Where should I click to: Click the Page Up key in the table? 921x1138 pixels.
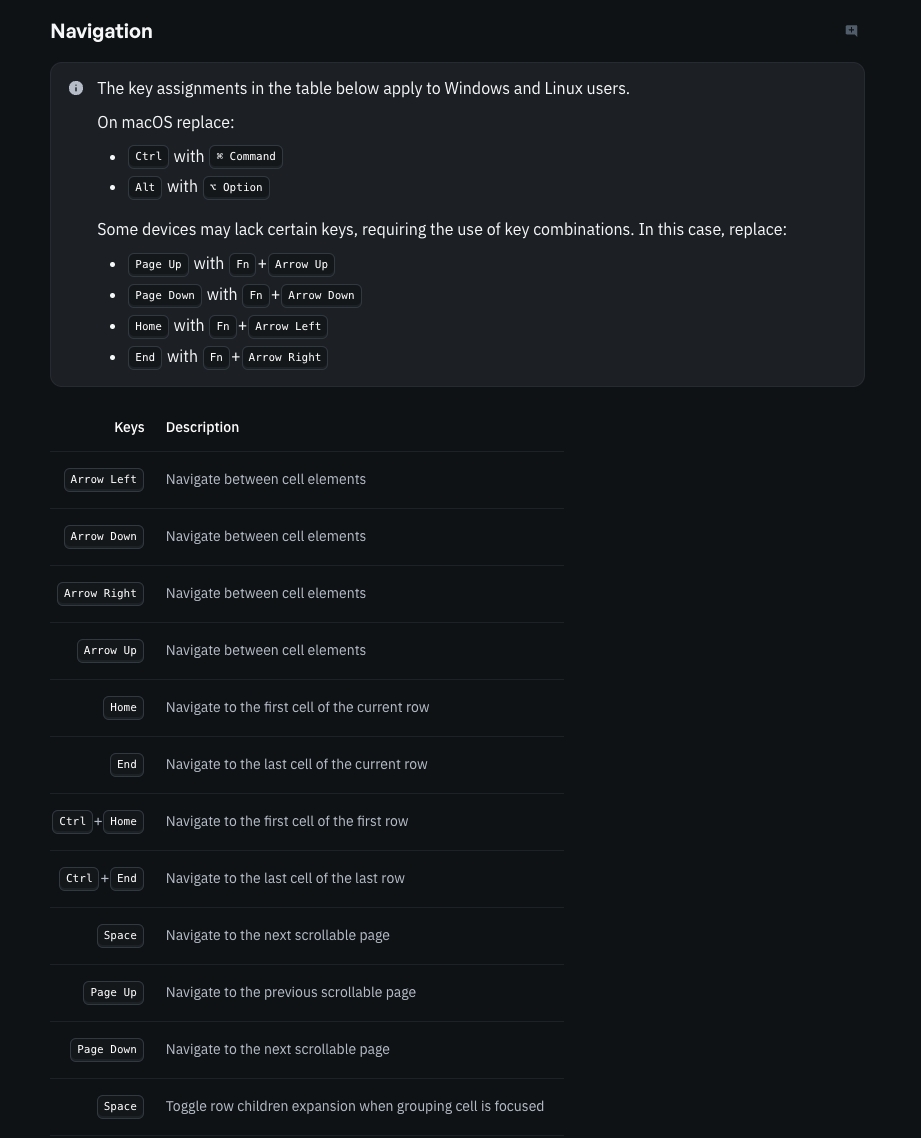pos(113,993)
